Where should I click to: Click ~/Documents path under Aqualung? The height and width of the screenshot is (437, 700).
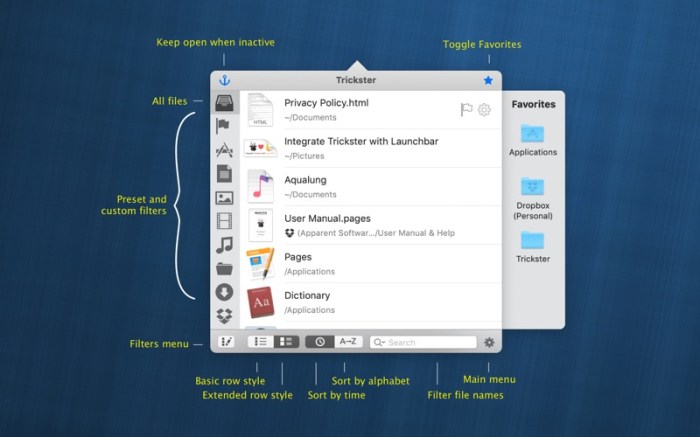pos(310,195)
